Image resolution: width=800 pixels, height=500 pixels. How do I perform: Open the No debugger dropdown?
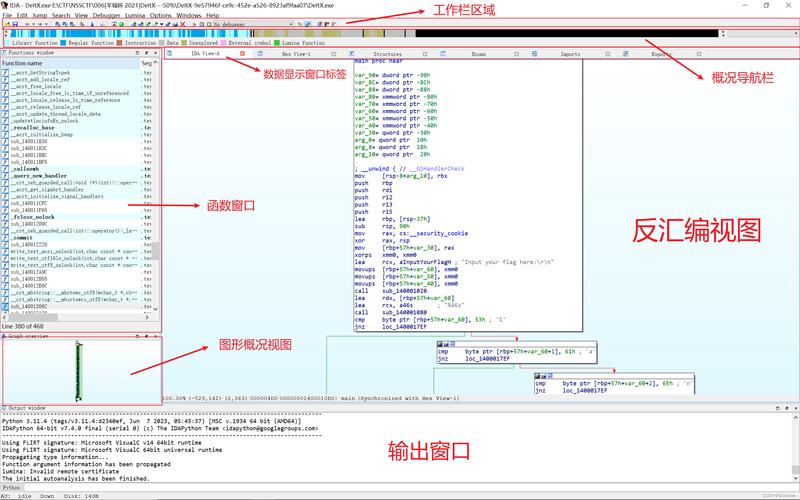pos(253,24)
